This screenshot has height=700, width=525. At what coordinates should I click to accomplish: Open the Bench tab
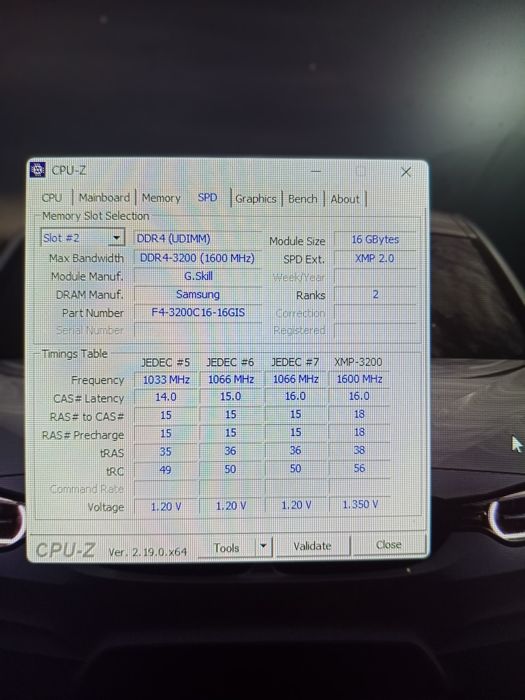(303, 199)
